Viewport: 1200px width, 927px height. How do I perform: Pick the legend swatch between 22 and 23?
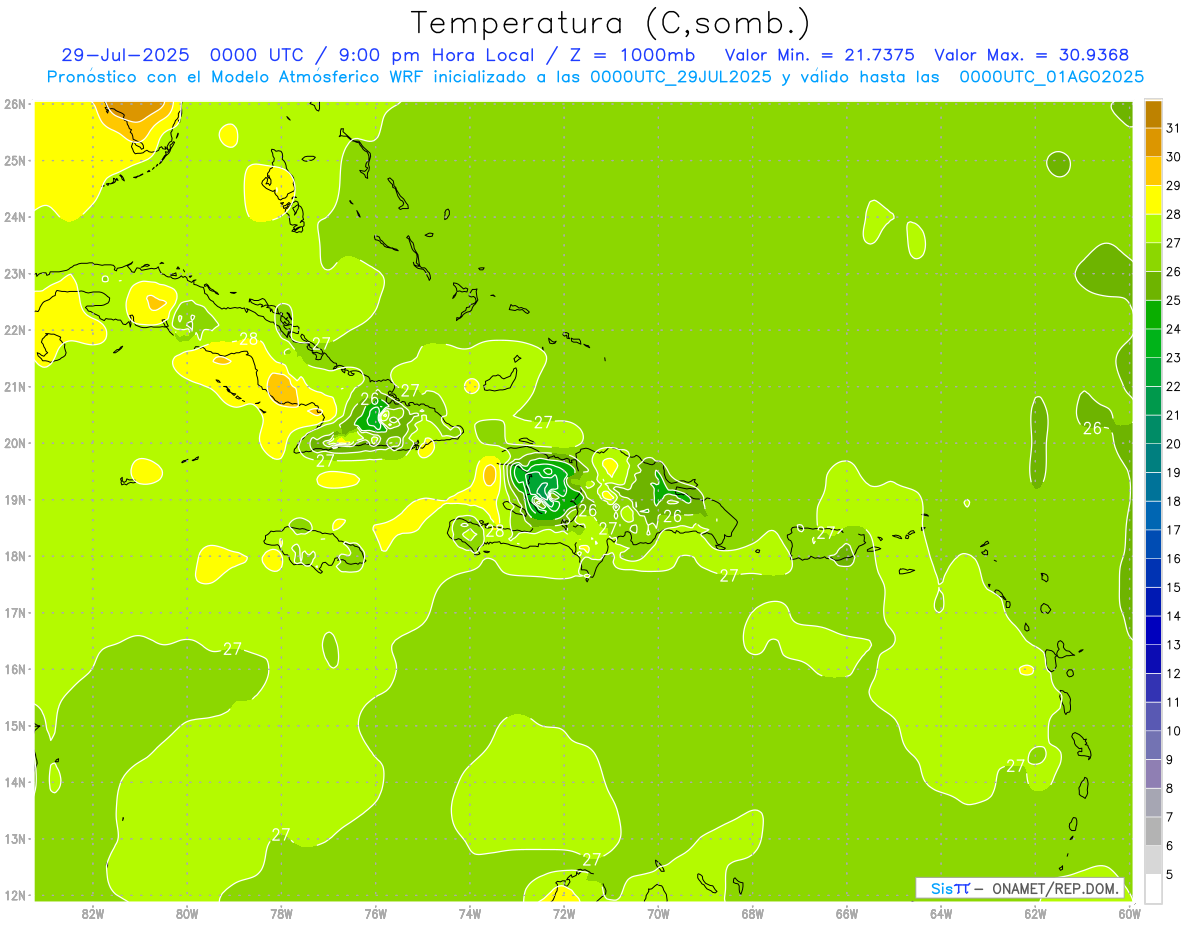tap(1153, 371)
